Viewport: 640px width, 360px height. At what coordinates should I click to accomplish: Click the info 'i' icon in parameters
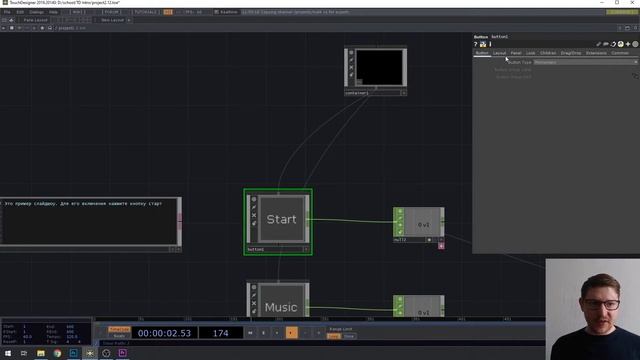click(490, 44)
